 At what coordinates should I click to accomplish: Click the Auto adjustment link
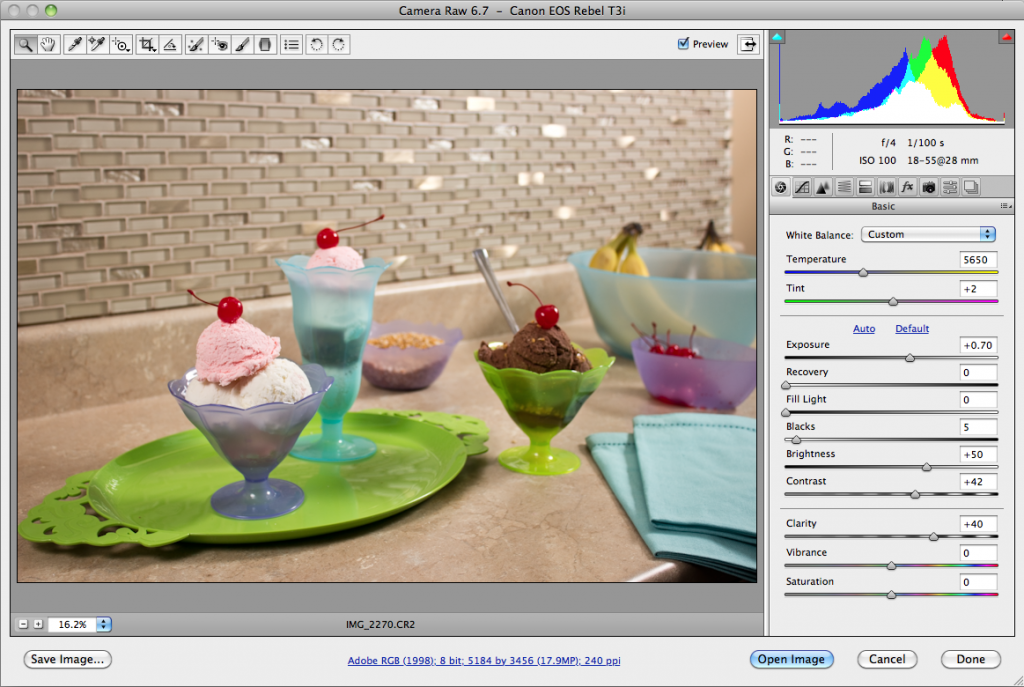[864, 328]
